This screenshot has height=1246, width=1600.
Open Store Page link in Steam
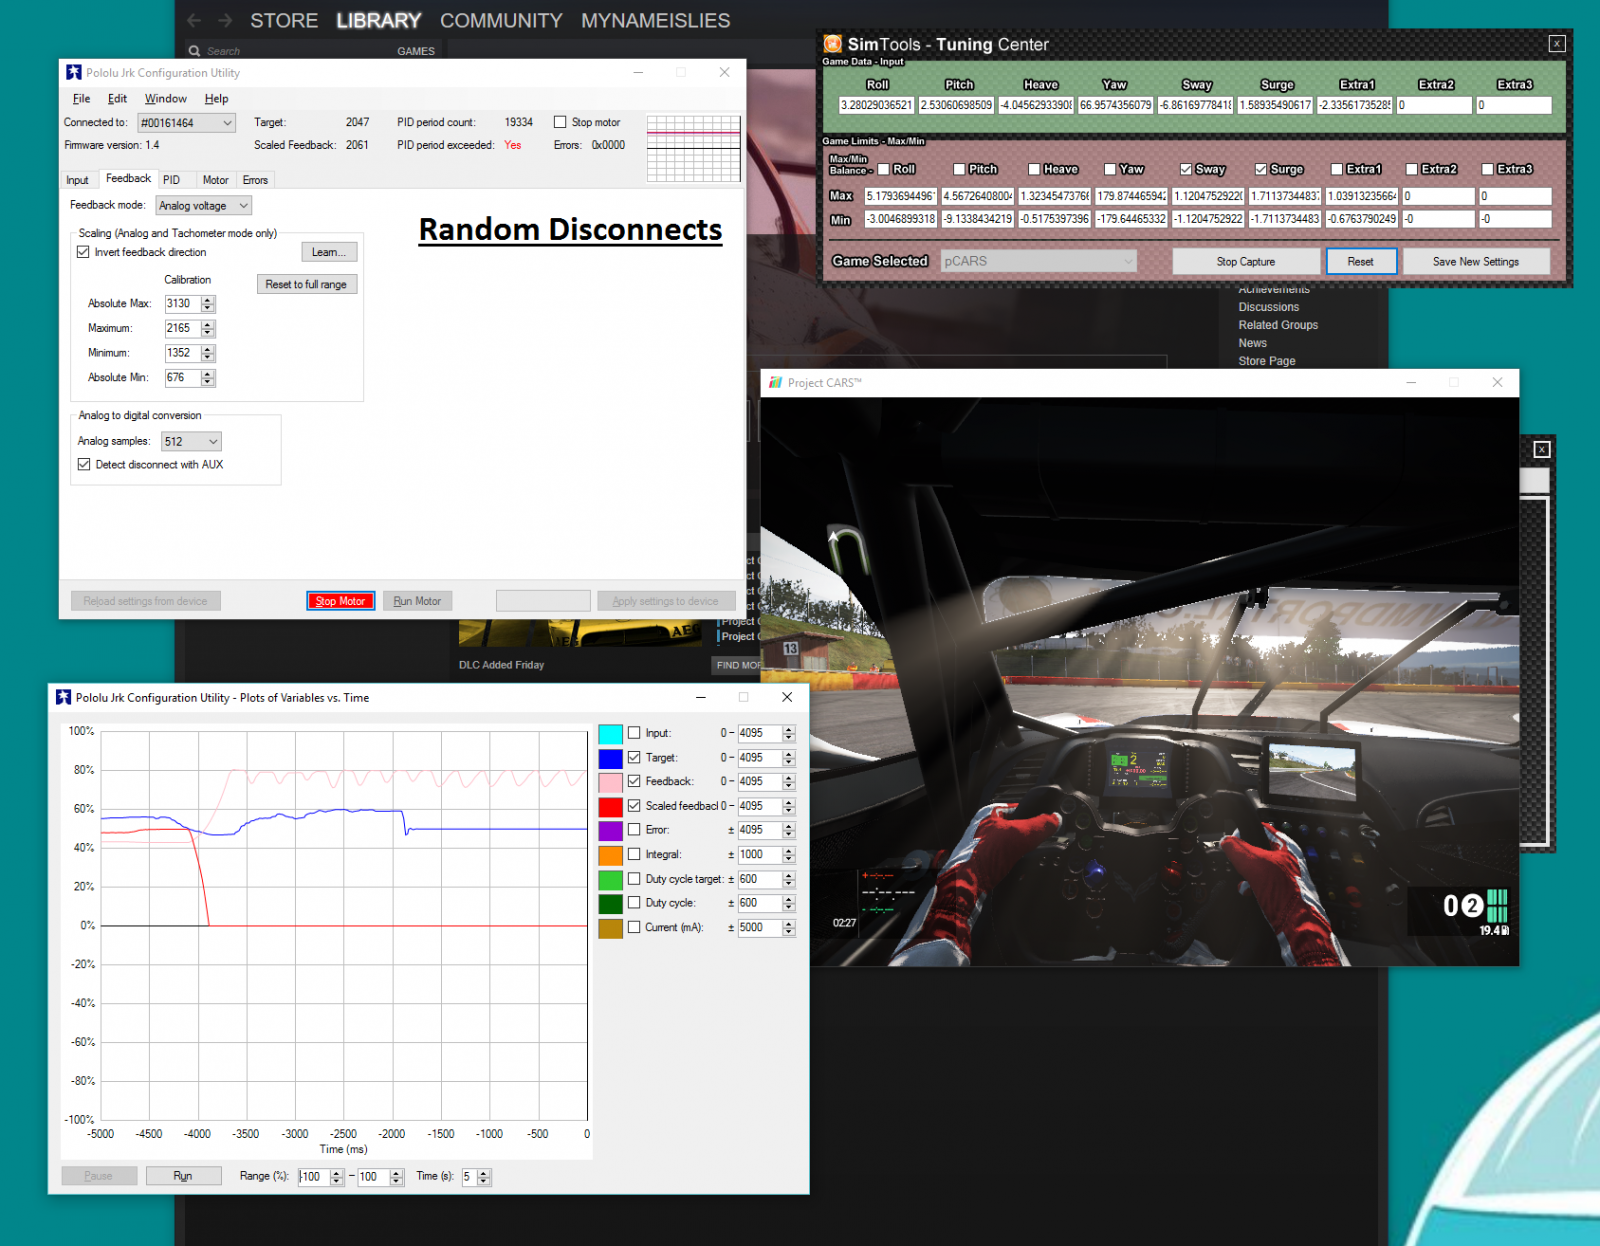pos(1267,361)
